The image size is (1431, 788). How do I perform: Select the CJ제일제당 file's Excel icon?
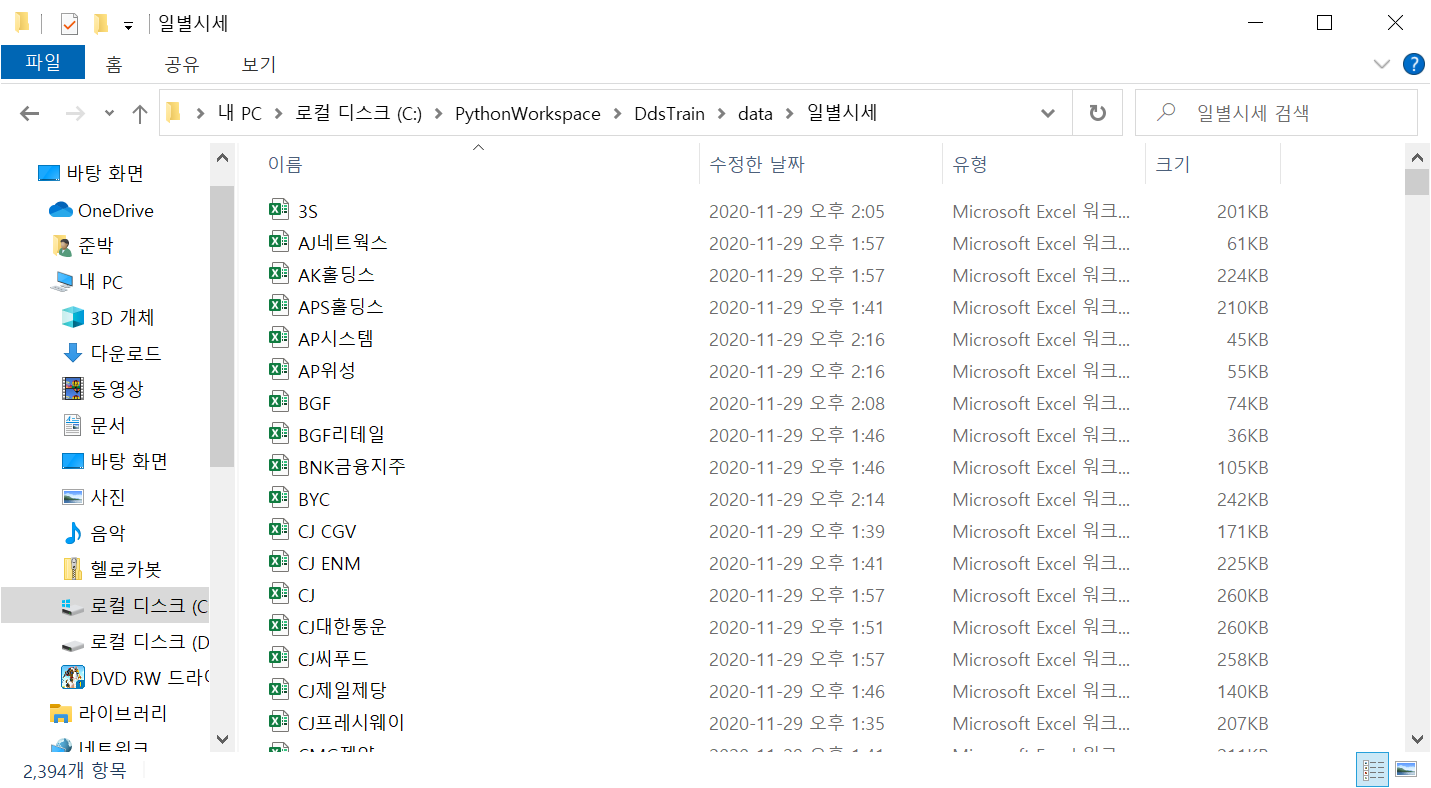(279, 689)
